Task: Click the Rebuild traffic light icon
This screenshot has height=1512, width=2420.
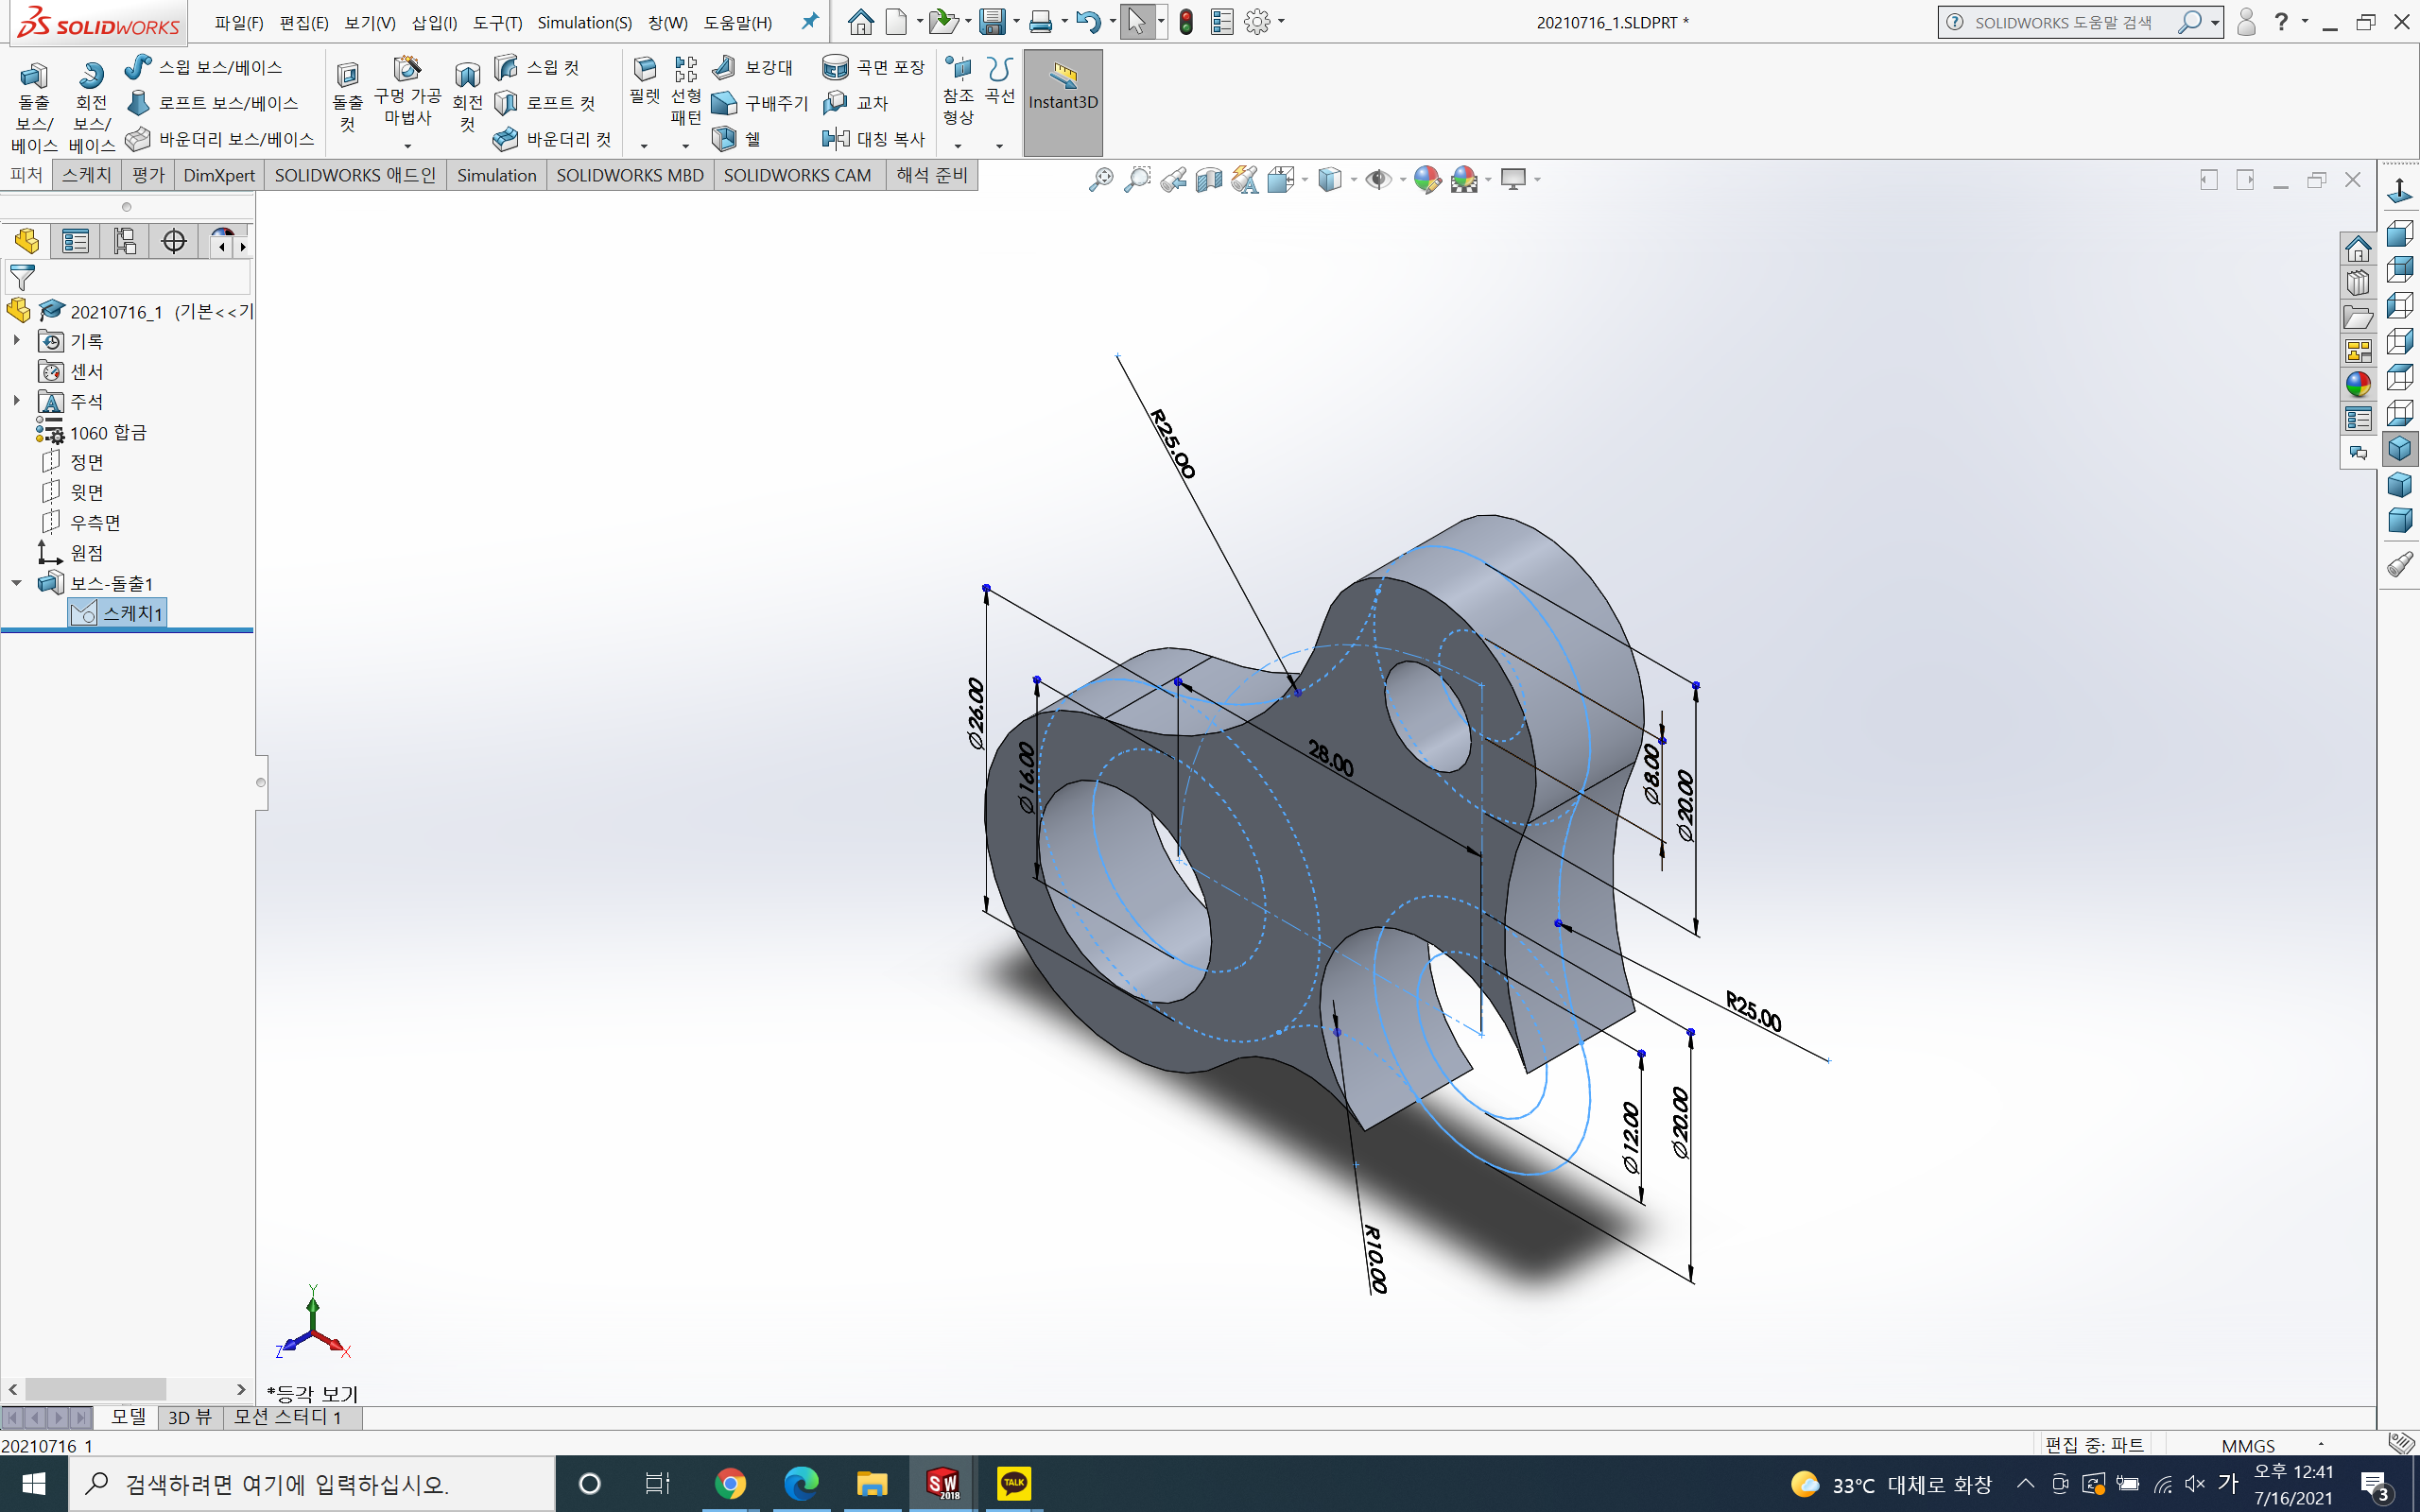Action: pos(1186,22)
